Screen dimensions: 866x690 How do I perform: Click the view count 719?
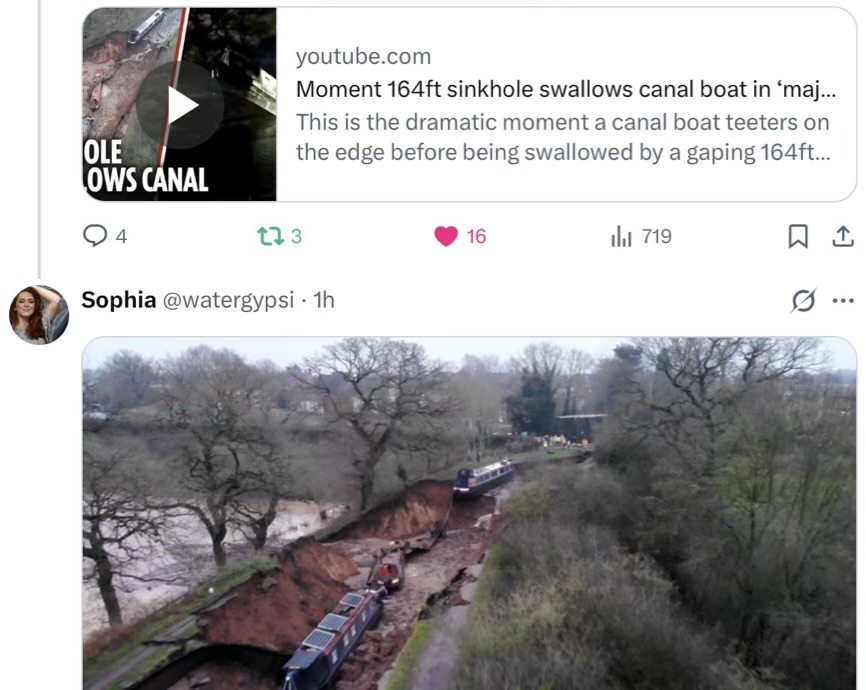[656, 236]
